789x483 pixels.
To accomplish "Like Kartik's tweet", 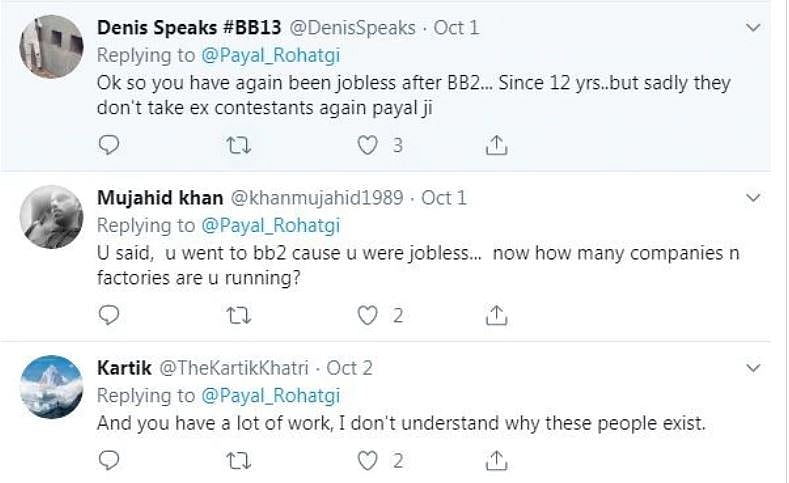I will click(x=368, y=460).
